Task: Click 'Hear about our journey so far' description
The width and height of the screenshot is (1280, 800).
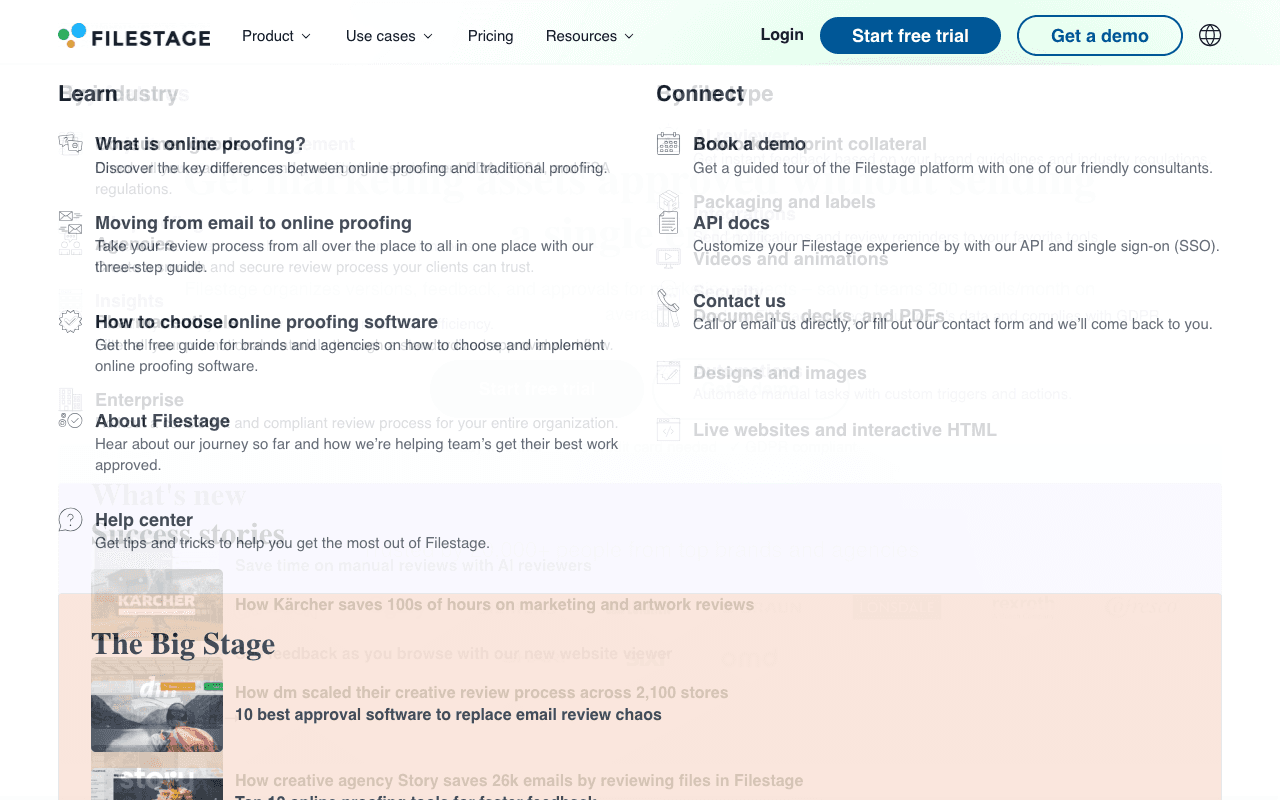Action: [357, 454]
